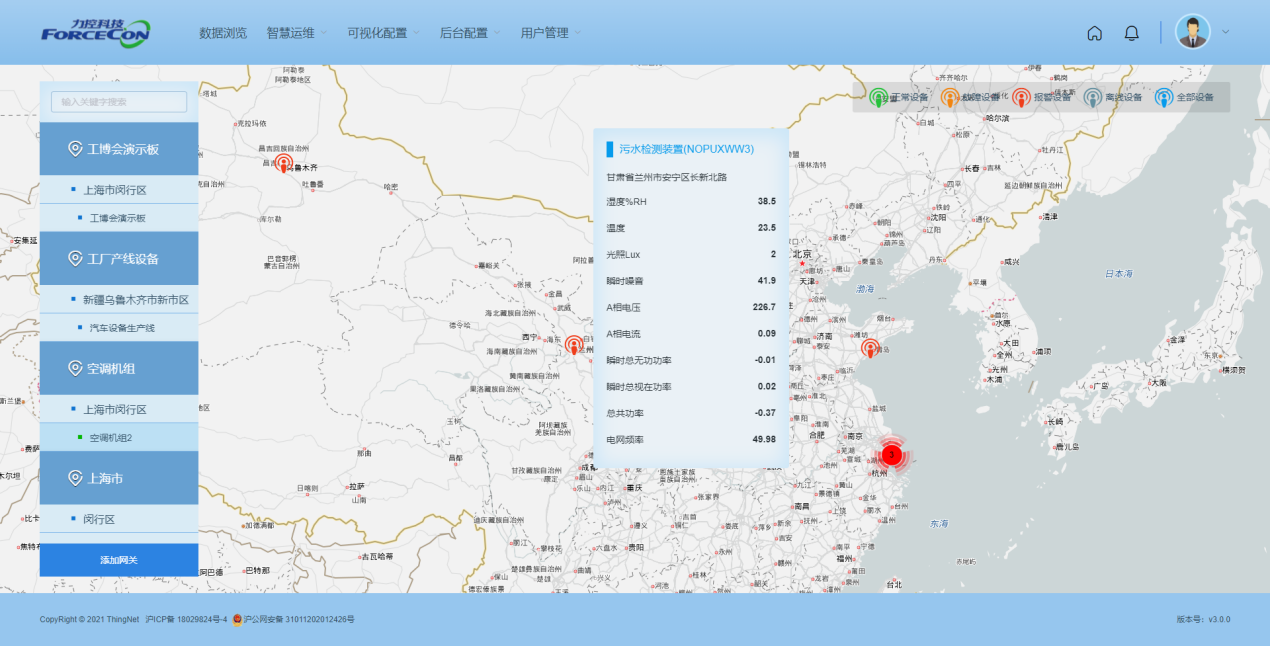This screenshot has width=1270, height=646.
Task: Select the 工厂产线设备 group header
Action: coord(119,259)
